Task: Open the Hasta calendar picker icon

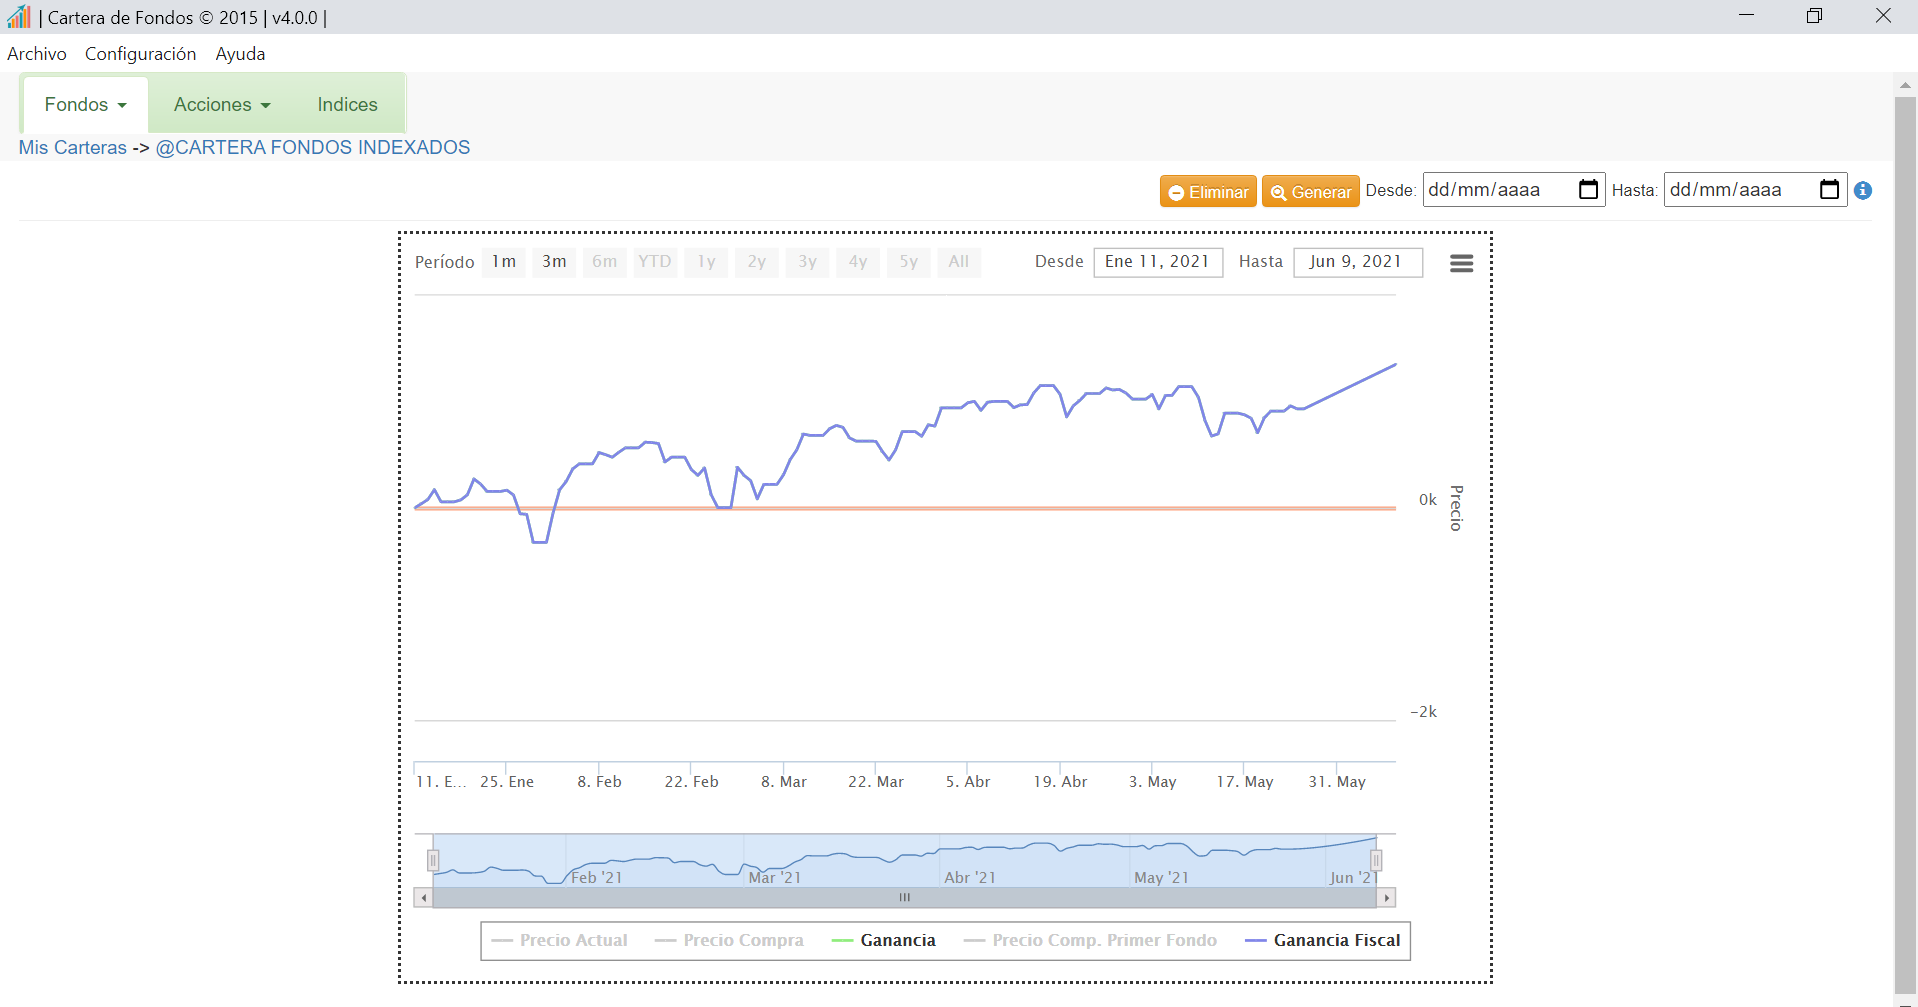Action: 1829,189
